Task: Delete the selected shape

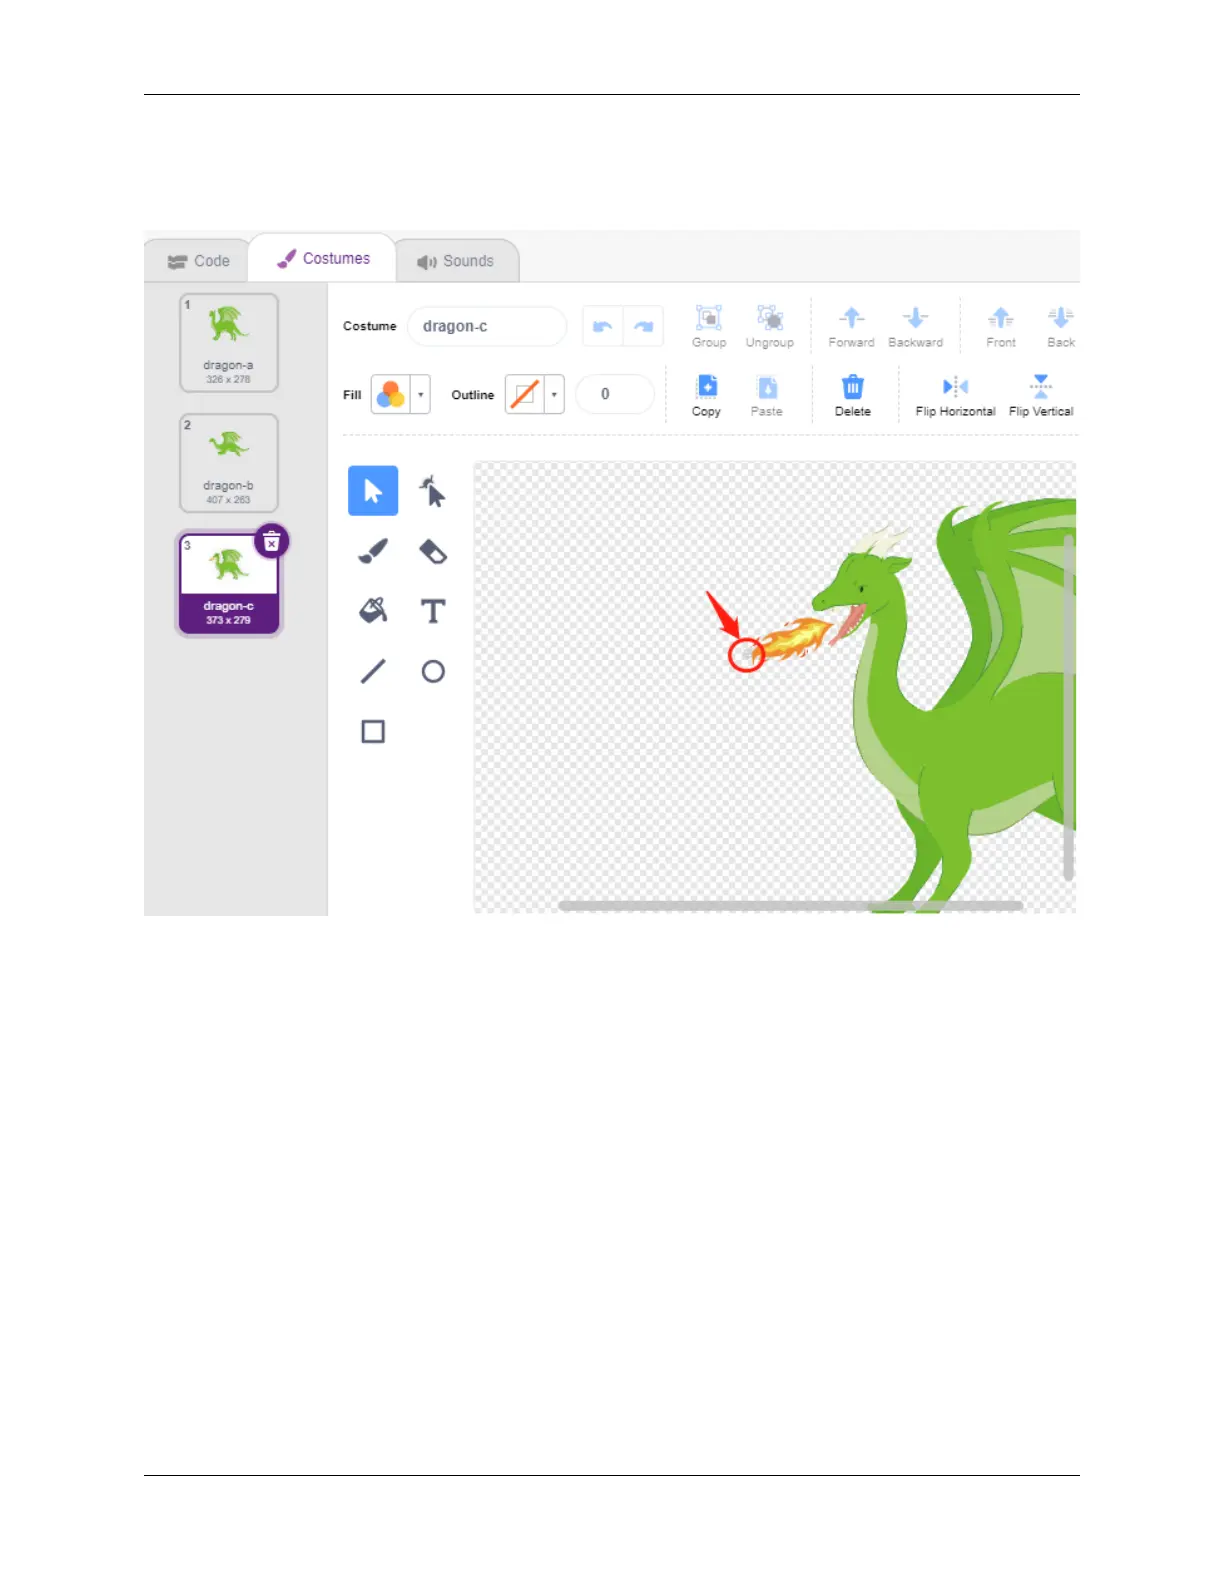Action: tap(853, 395)
